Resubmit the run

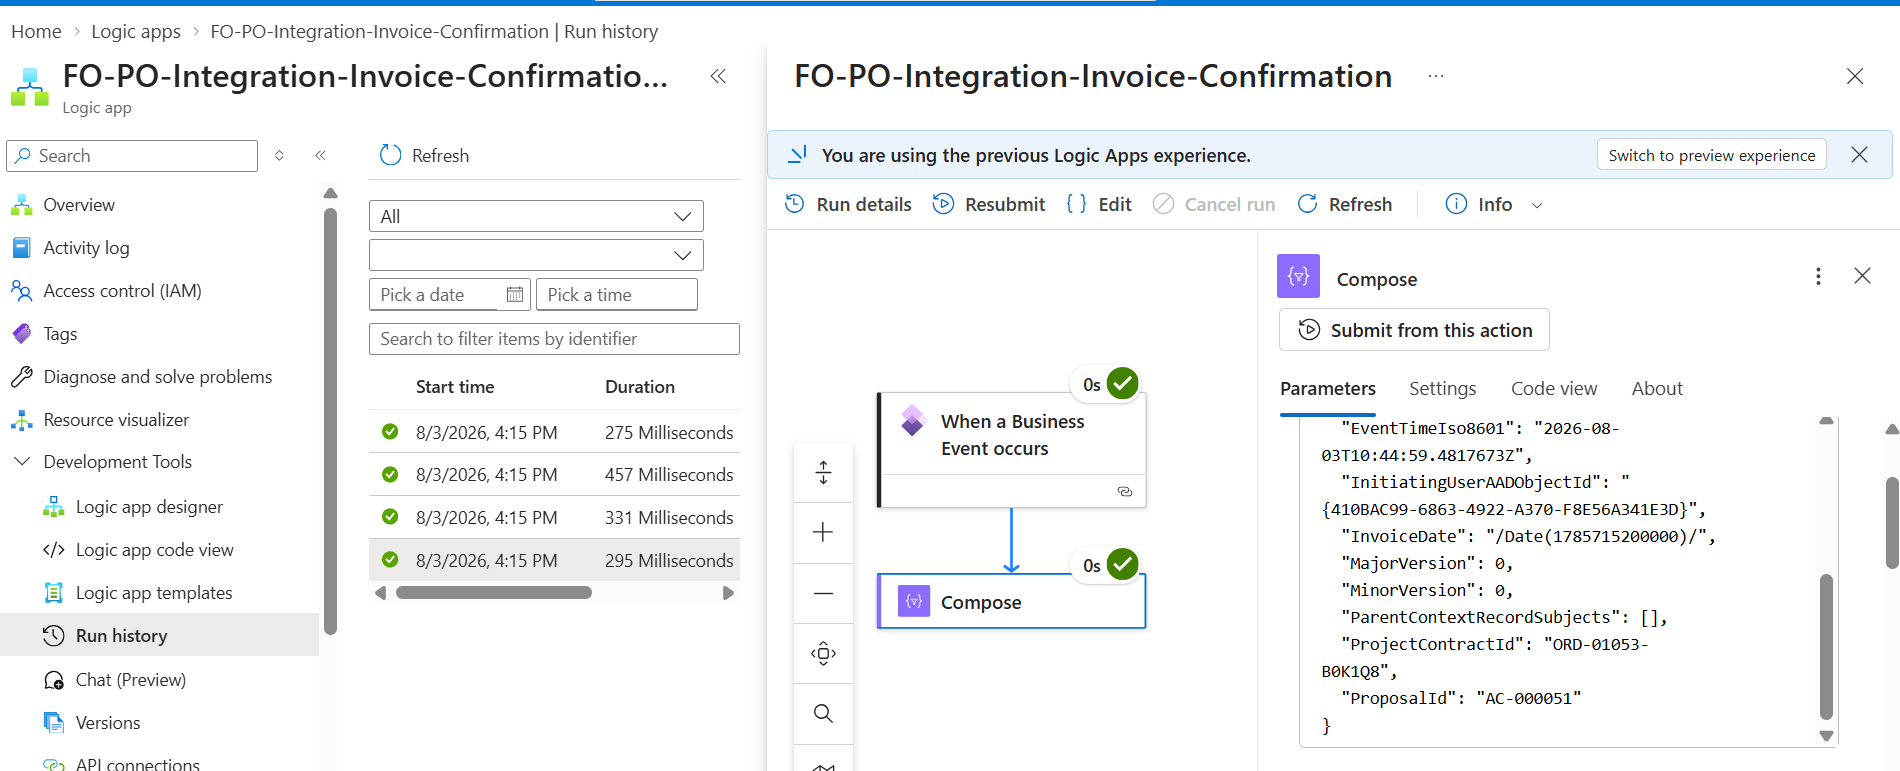click(989, 204)
